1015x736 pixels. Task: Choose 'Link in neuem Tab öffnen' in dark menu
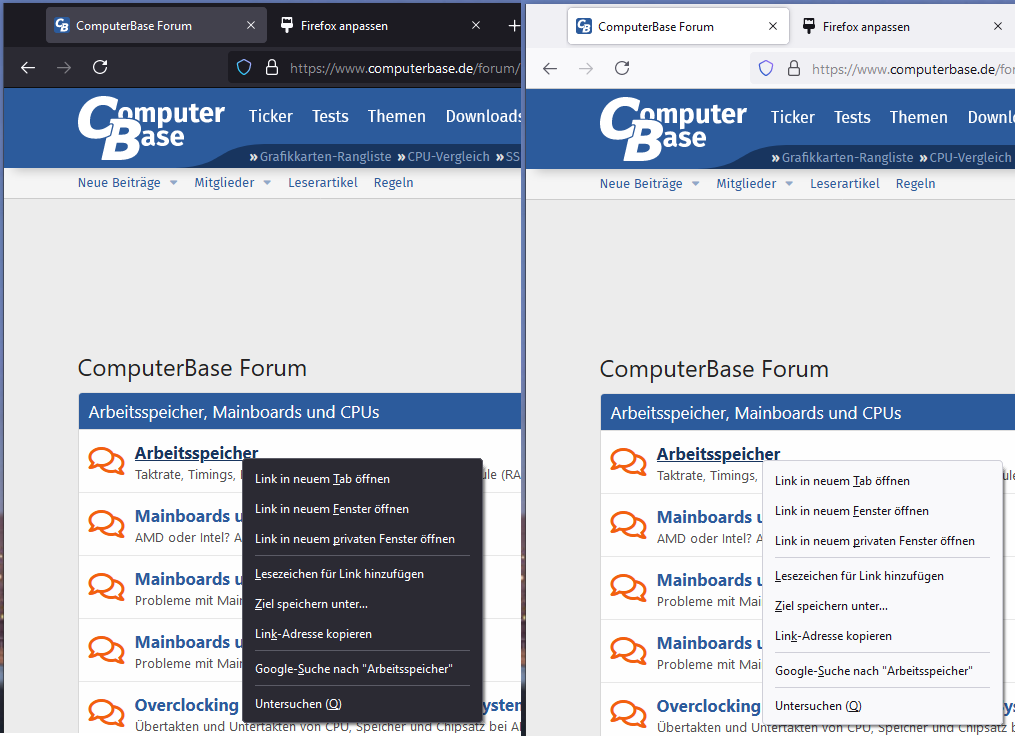(x=362, y=479)
